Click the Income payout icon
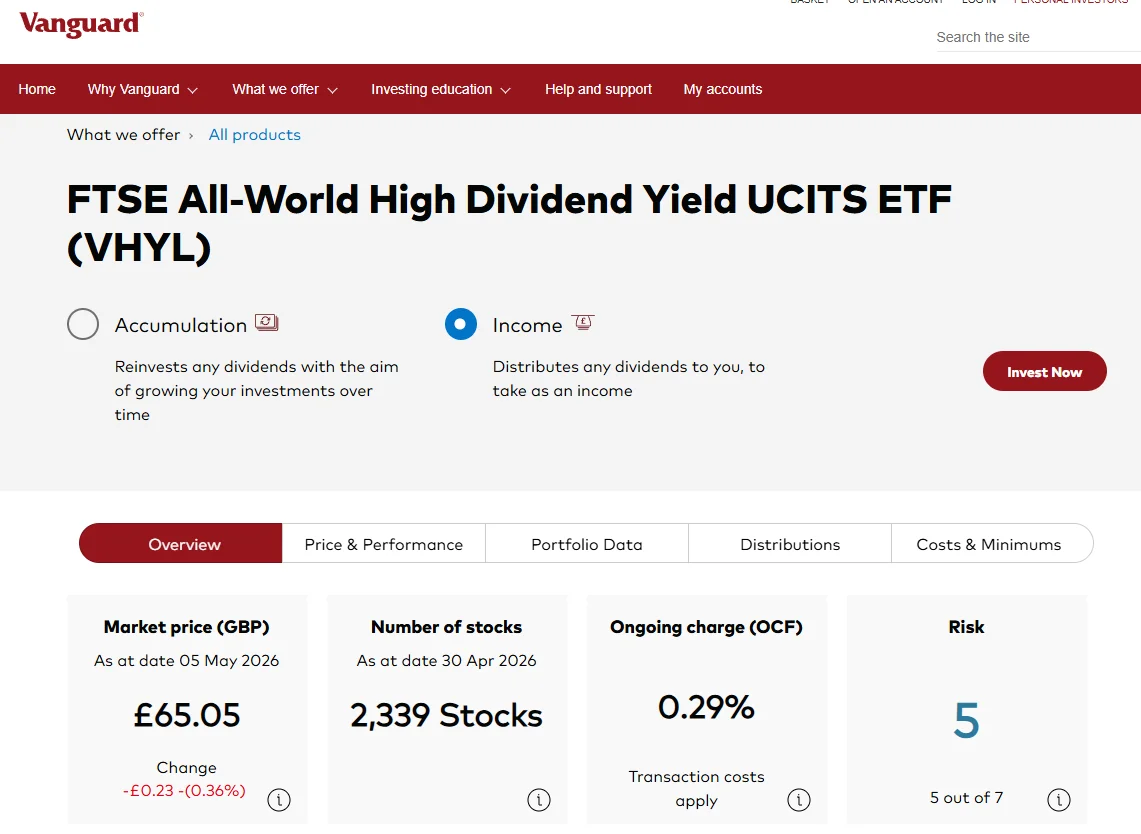The image size is (1141, 834). pos(583,322)
